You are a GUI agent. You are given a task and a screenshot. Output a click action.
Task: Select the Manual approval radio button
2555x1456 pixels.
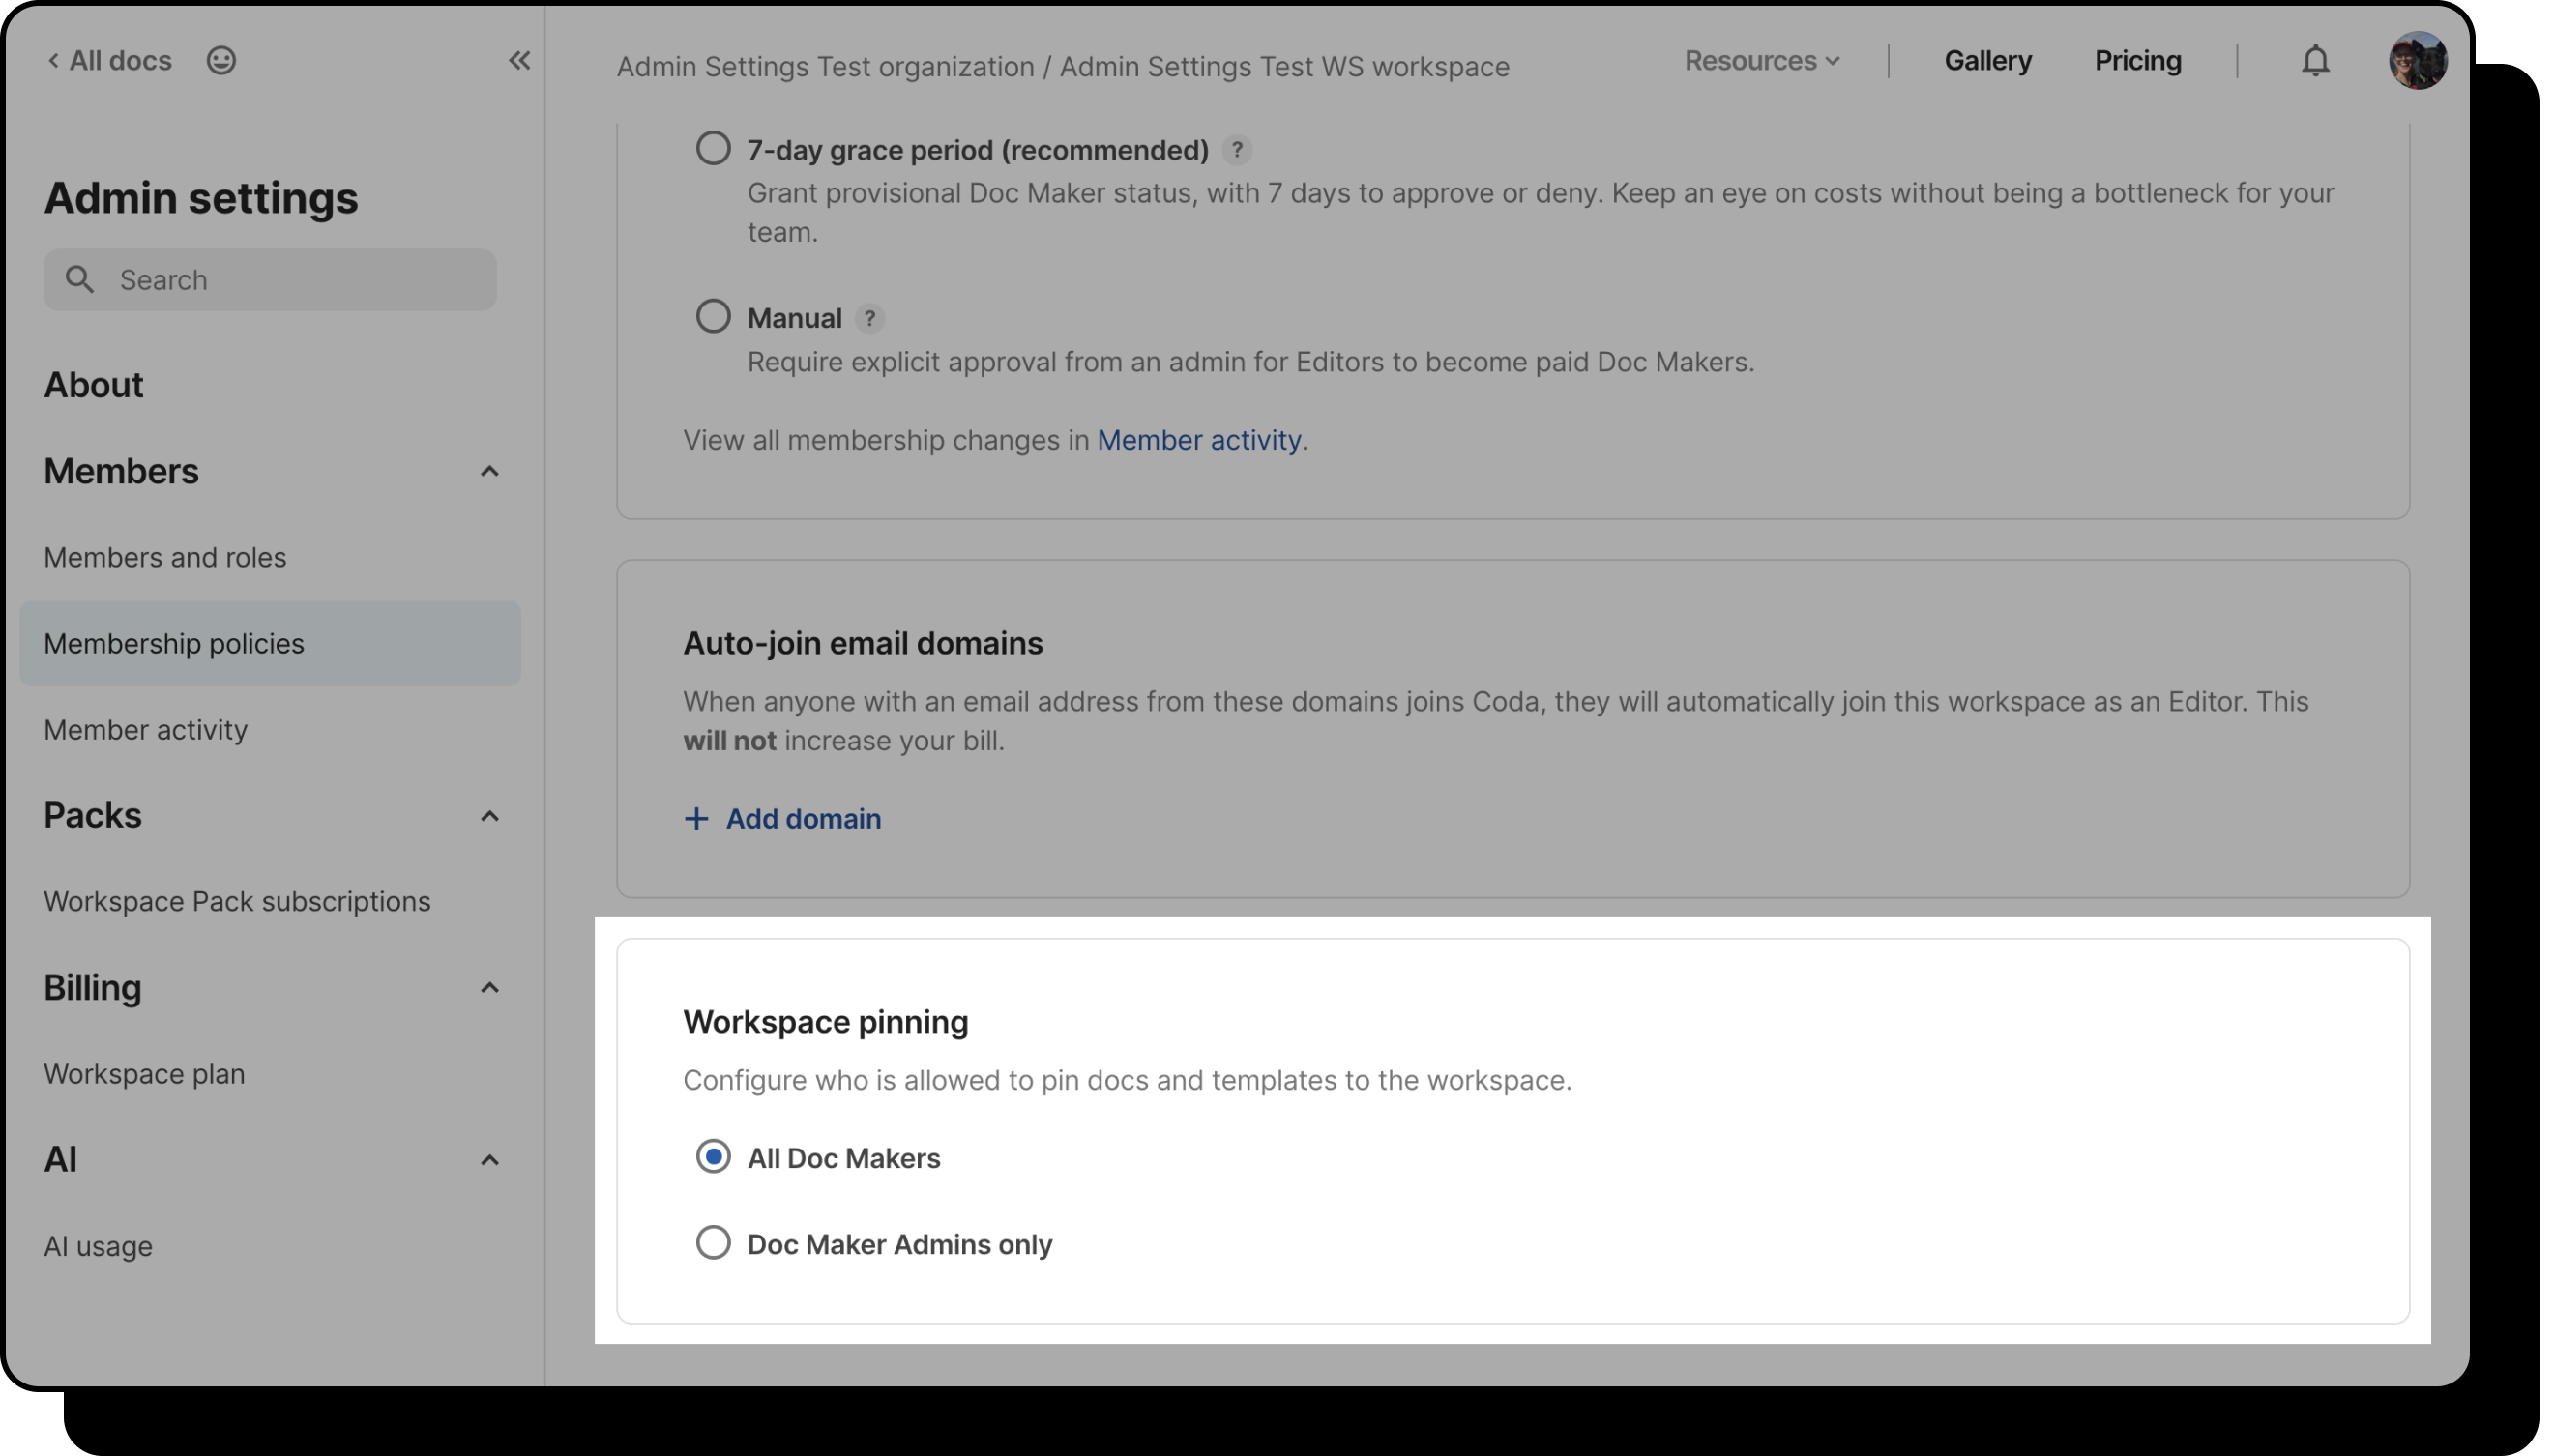click(x=713, y=317)
